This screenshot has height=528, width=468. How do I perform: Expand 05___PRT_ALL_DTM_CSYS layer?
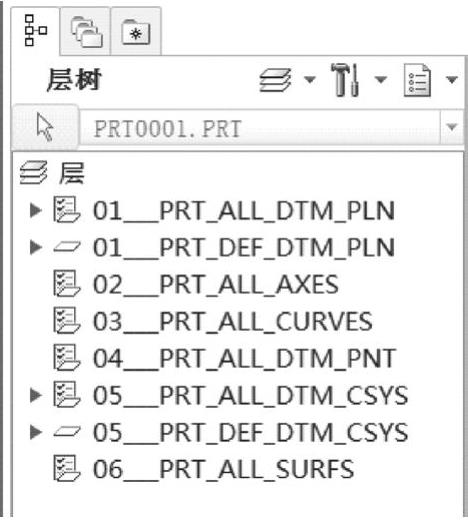[36, 395]
